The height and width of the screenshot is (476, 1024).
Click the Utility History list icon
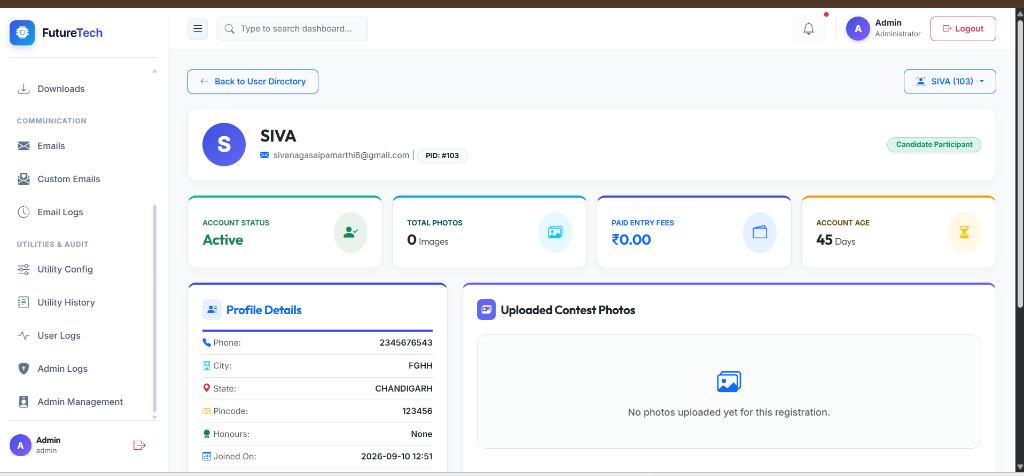(x=24, y=302)
